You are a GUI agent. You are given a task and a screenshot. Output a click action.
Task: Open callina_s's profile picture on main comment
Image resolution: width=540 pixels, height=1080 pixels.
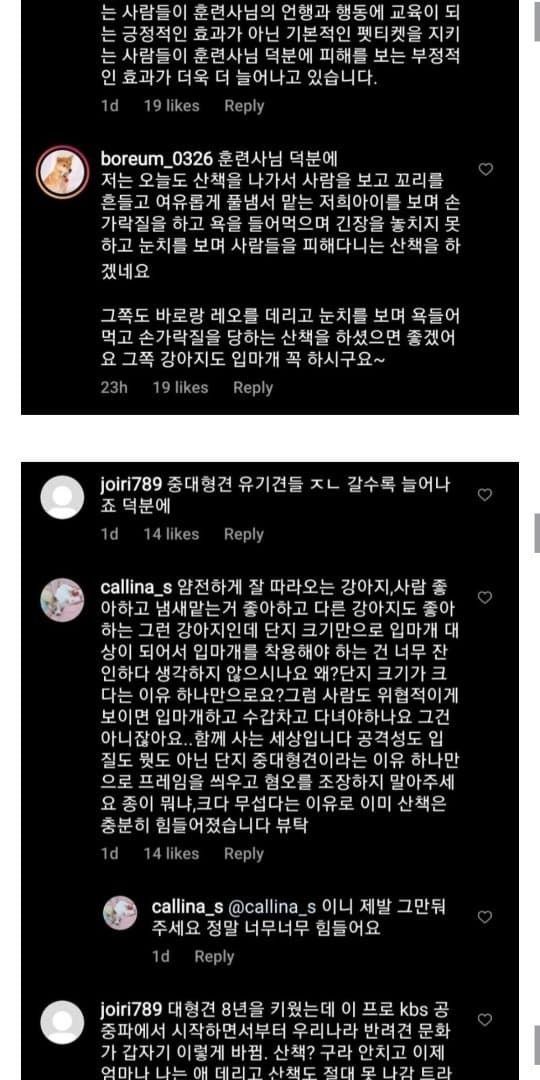click(x=62, y=599)
